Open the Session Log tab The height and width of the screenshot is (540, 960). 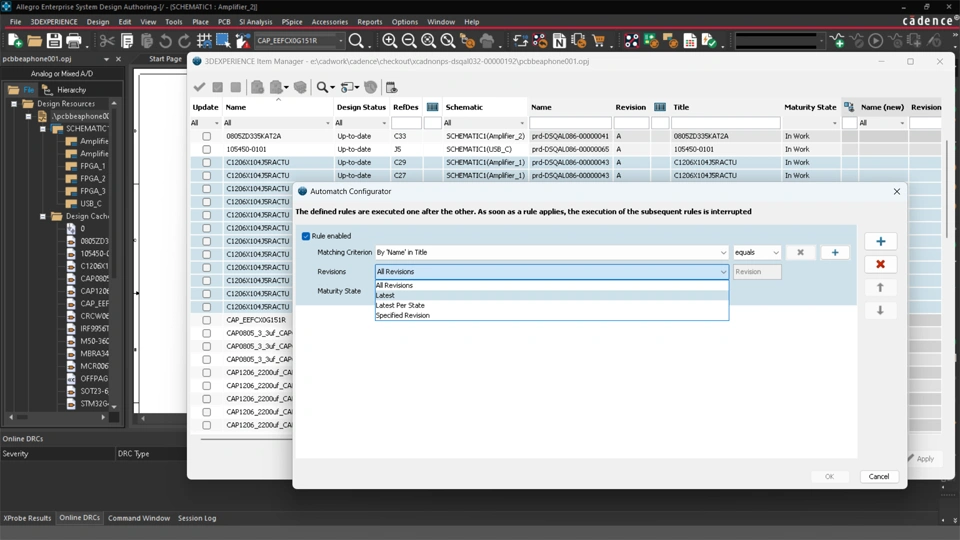click(x=197, y=518)
